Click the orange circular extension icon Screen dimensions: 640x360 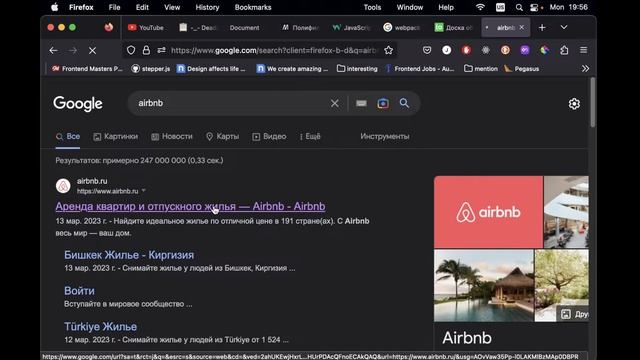coord(505,50)
